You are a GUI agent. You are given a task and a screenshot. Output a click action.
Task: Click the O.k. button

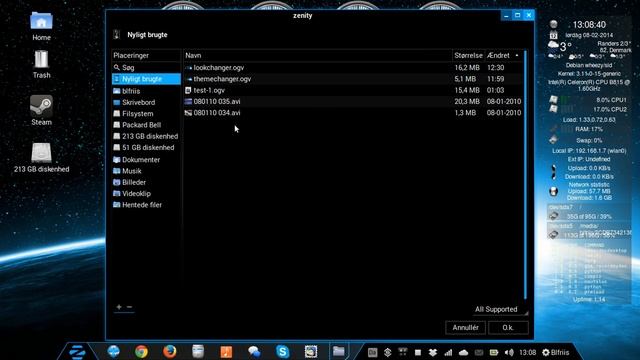(x=508, y=328)
